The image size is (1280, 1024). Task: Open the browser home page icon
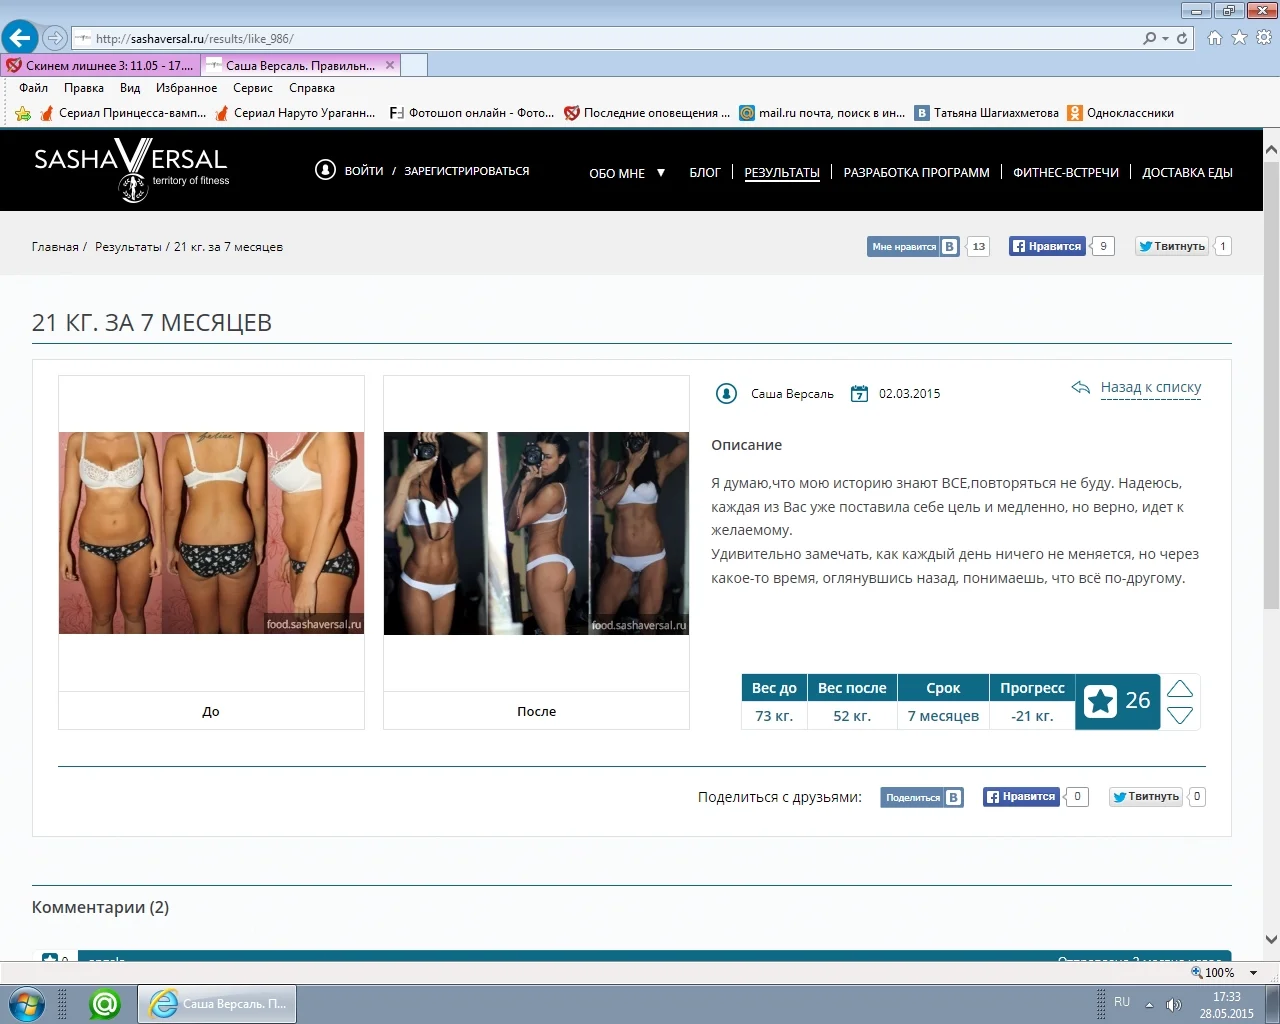click(1215, 38)
